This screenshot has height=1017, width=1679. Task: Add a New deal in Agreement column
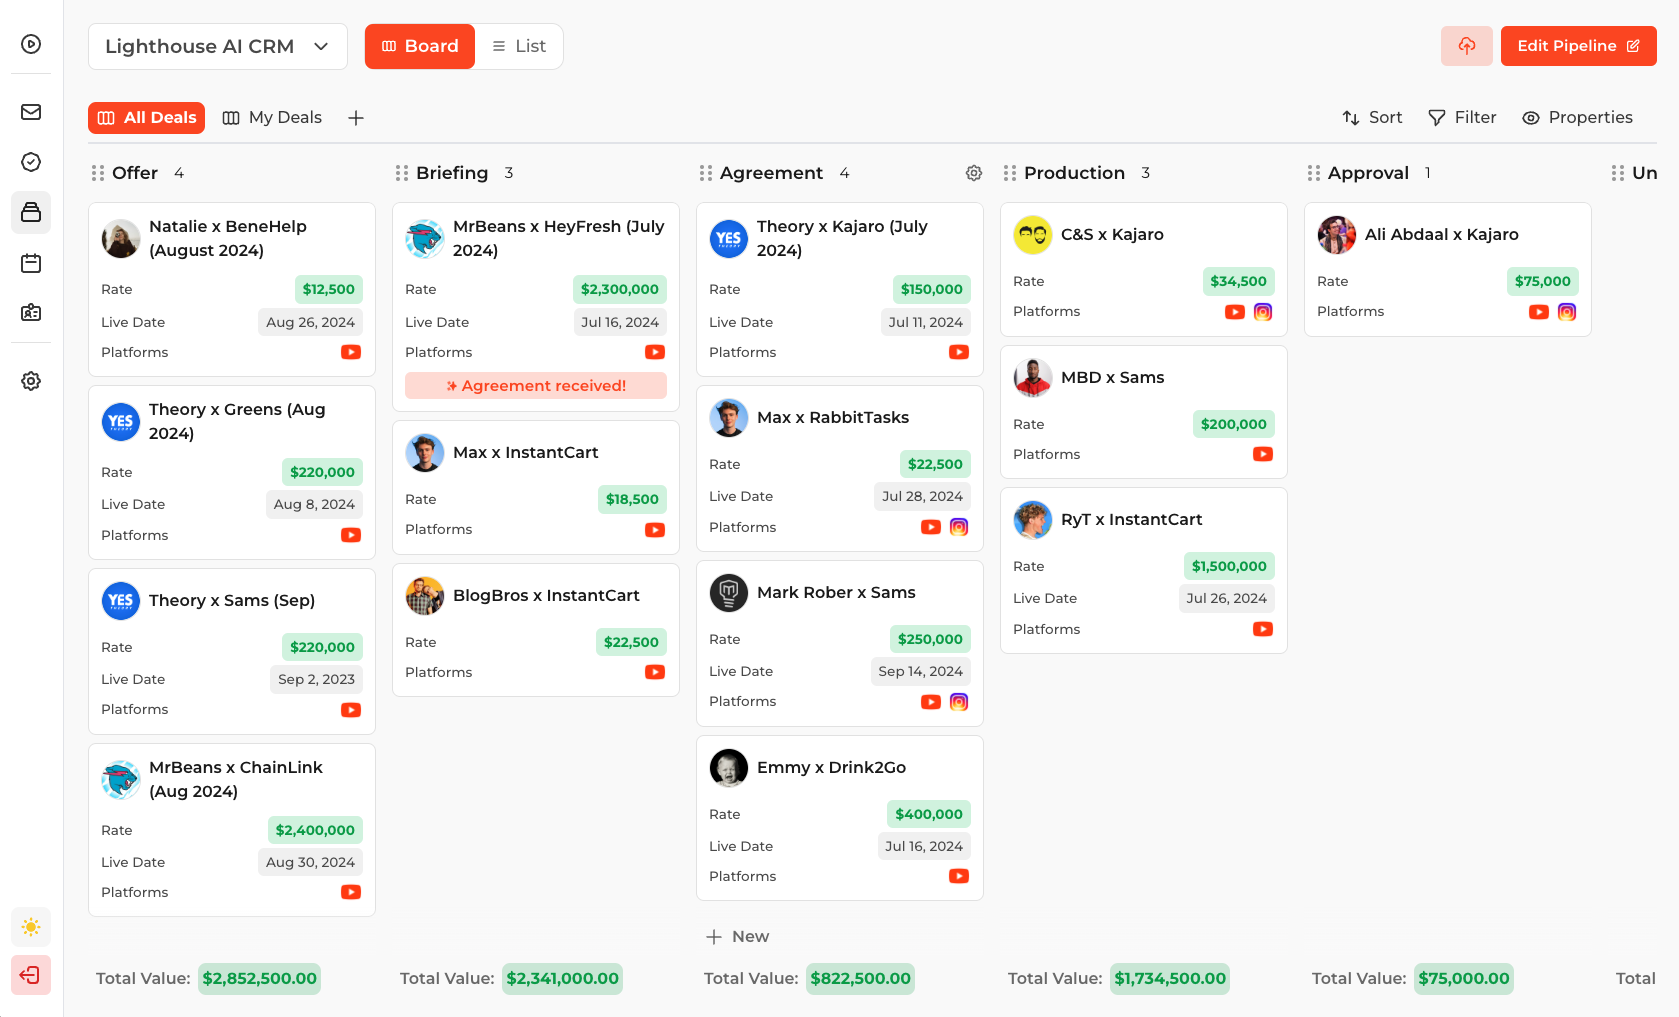tap(738, 936)
